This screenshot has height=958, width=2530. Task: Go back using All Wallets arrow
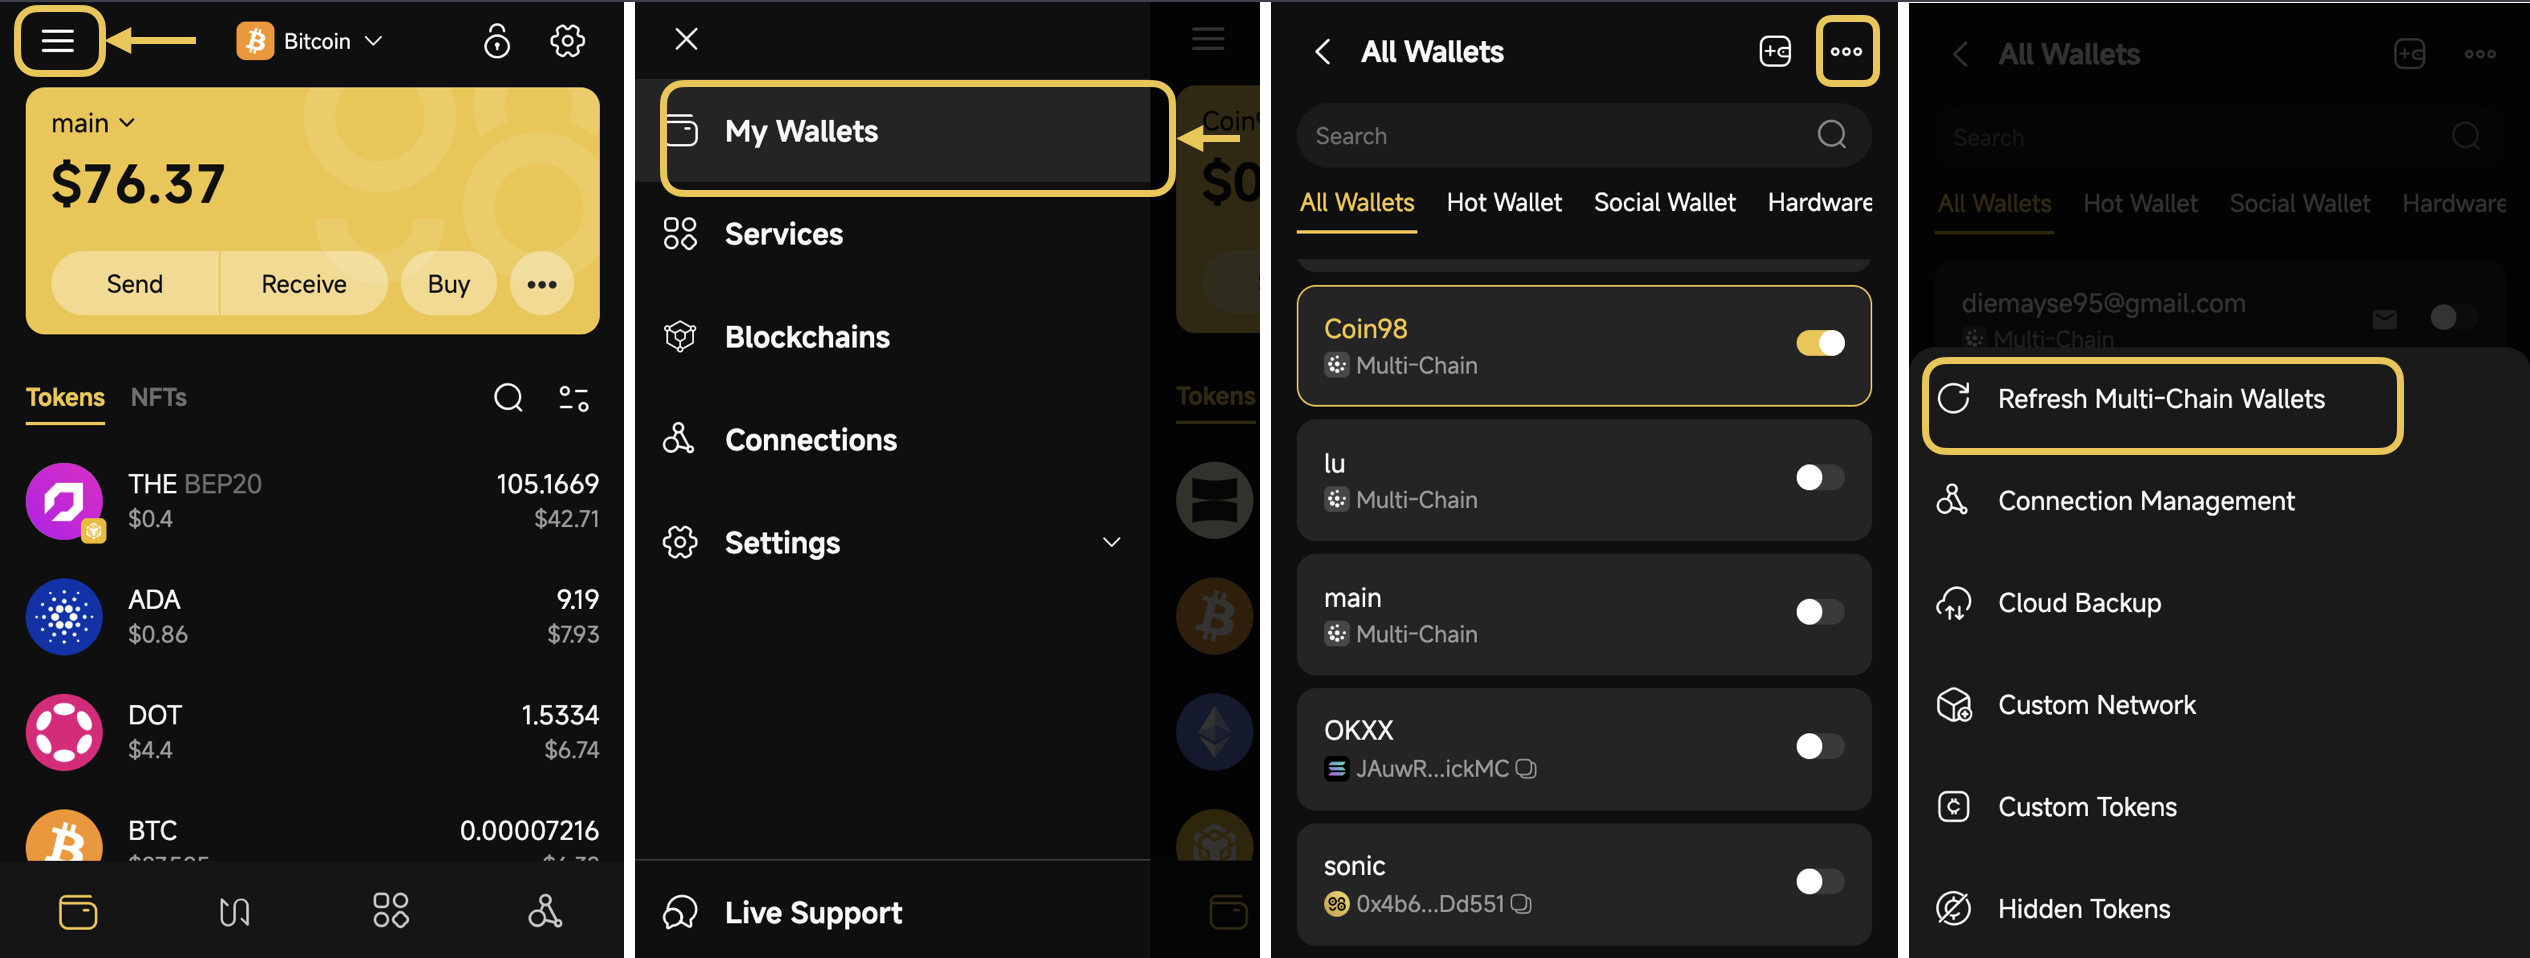coord(1323,52)
